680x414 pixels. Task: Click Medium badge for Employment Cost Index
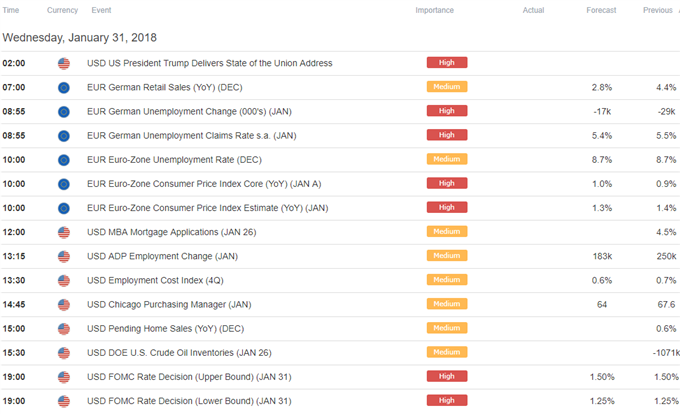pyautogui.click(x=447, y=280)
